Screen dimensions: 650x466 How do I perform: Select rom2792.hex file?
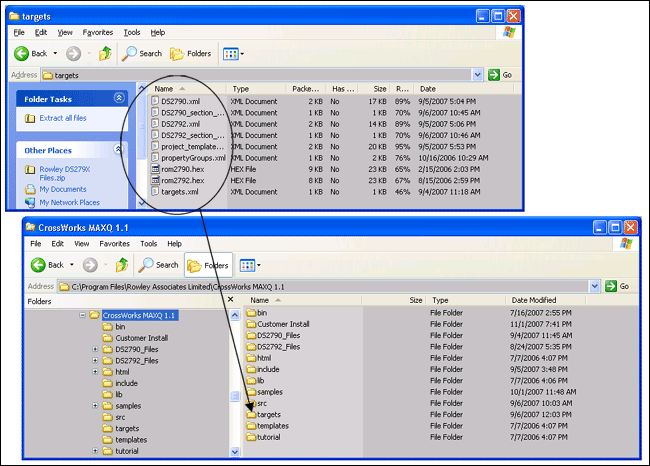(x=183, y=180)
